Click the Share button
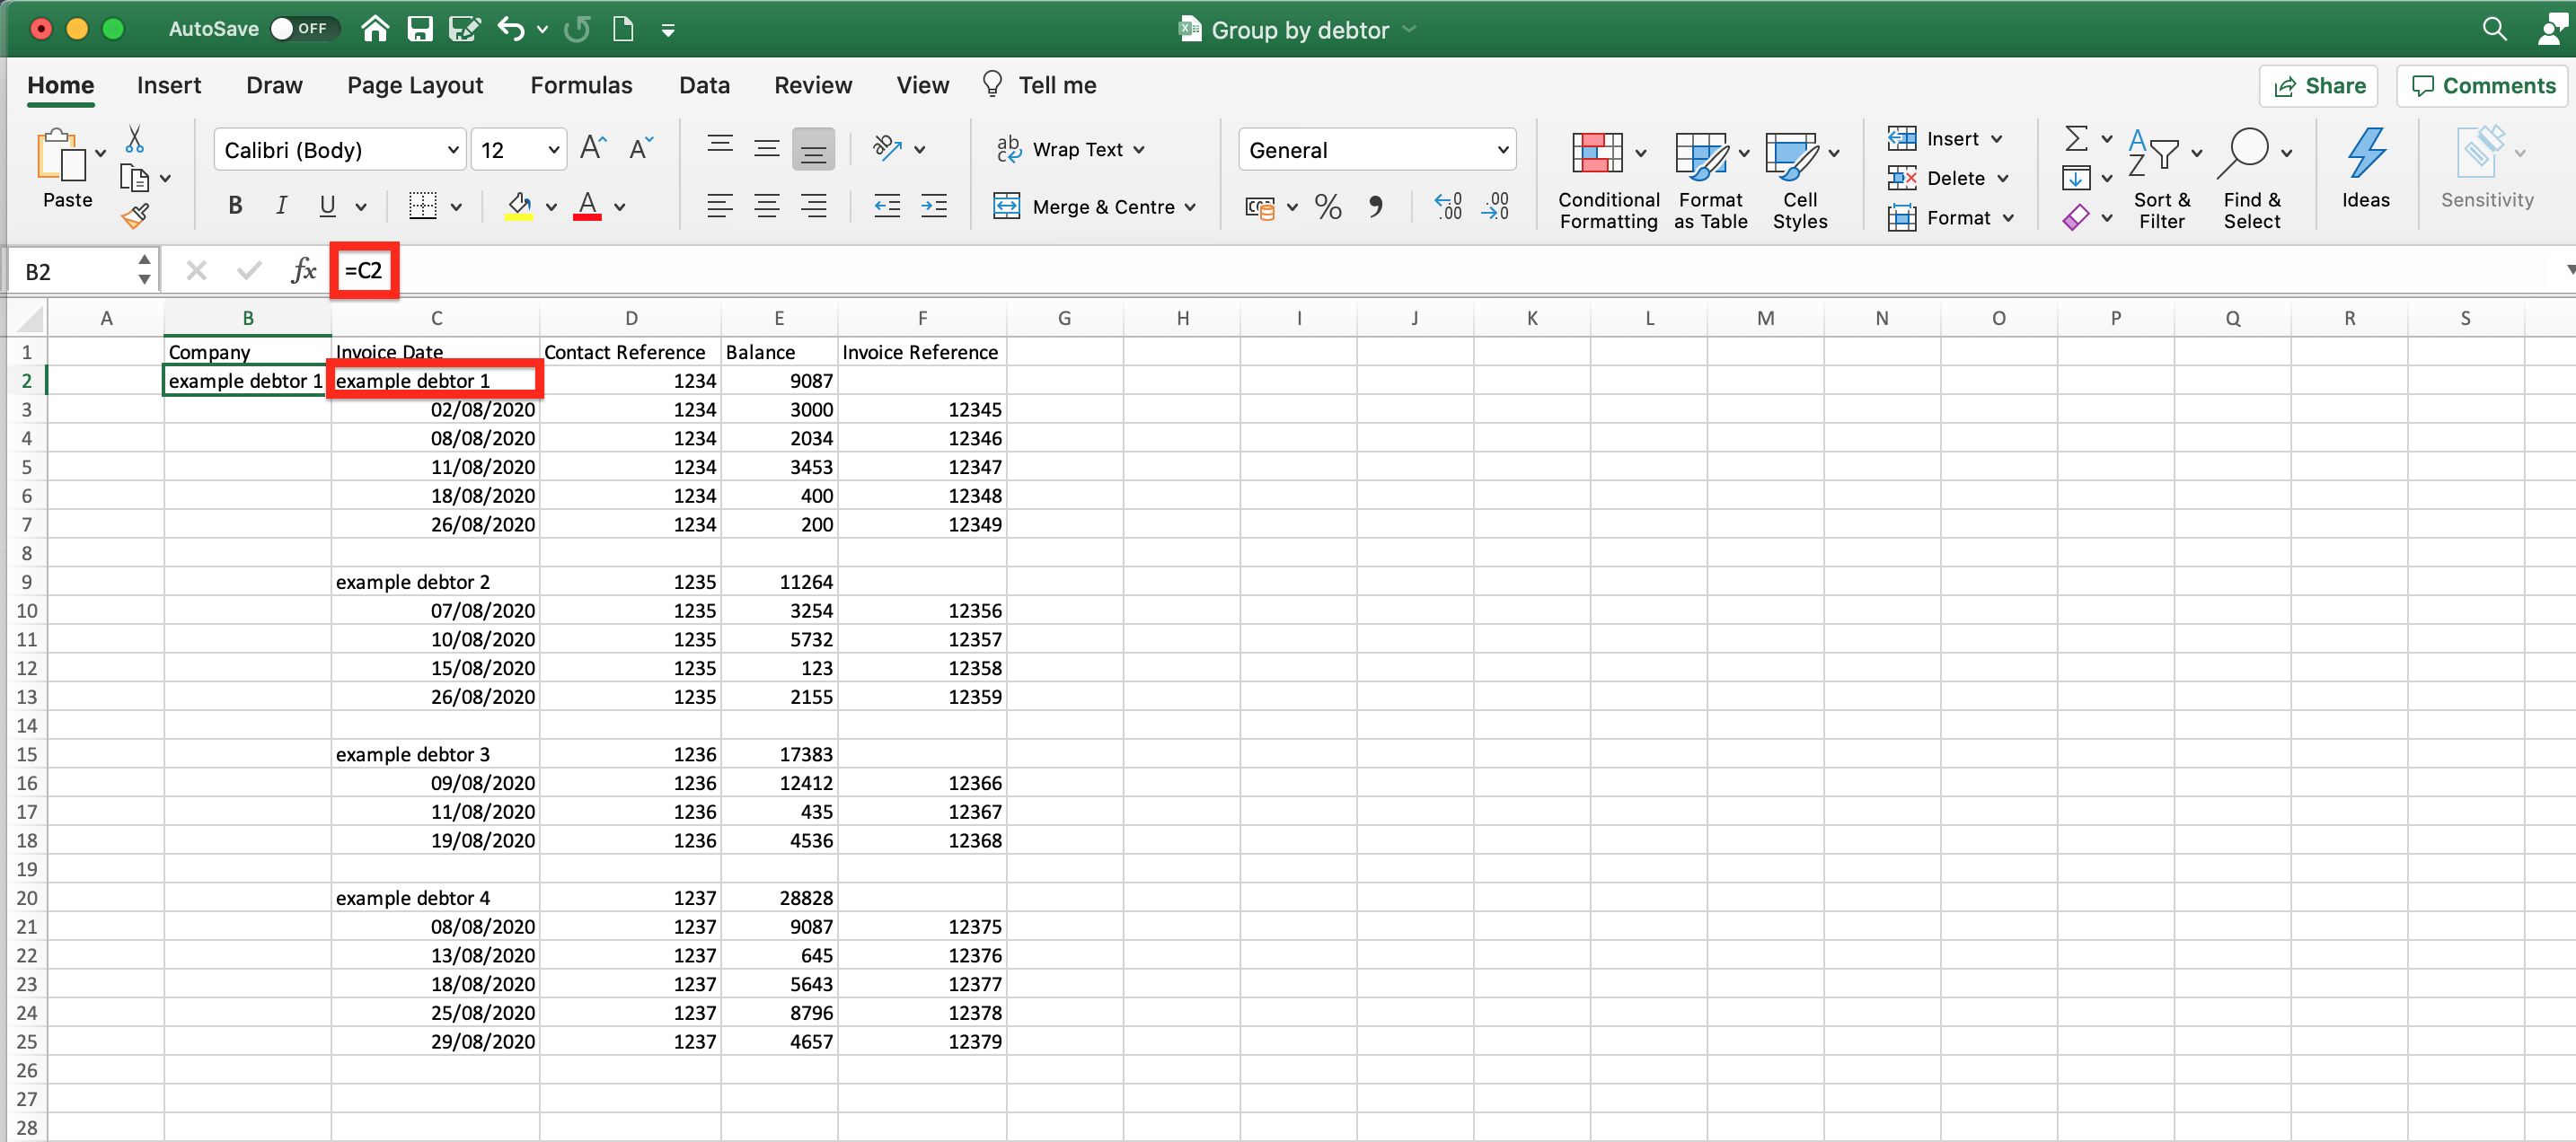 (x=2318, y=86)
